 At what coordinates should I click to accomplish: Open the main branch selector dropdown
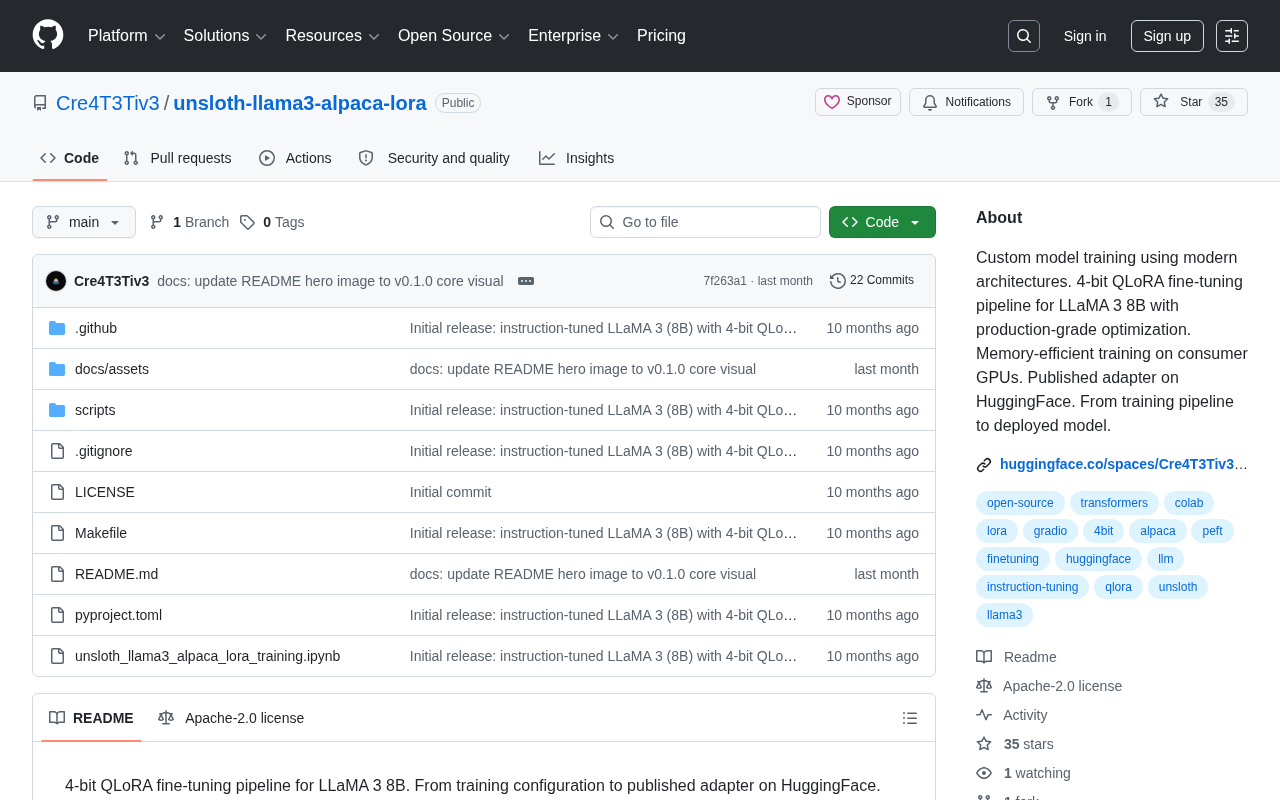(84, 222)
